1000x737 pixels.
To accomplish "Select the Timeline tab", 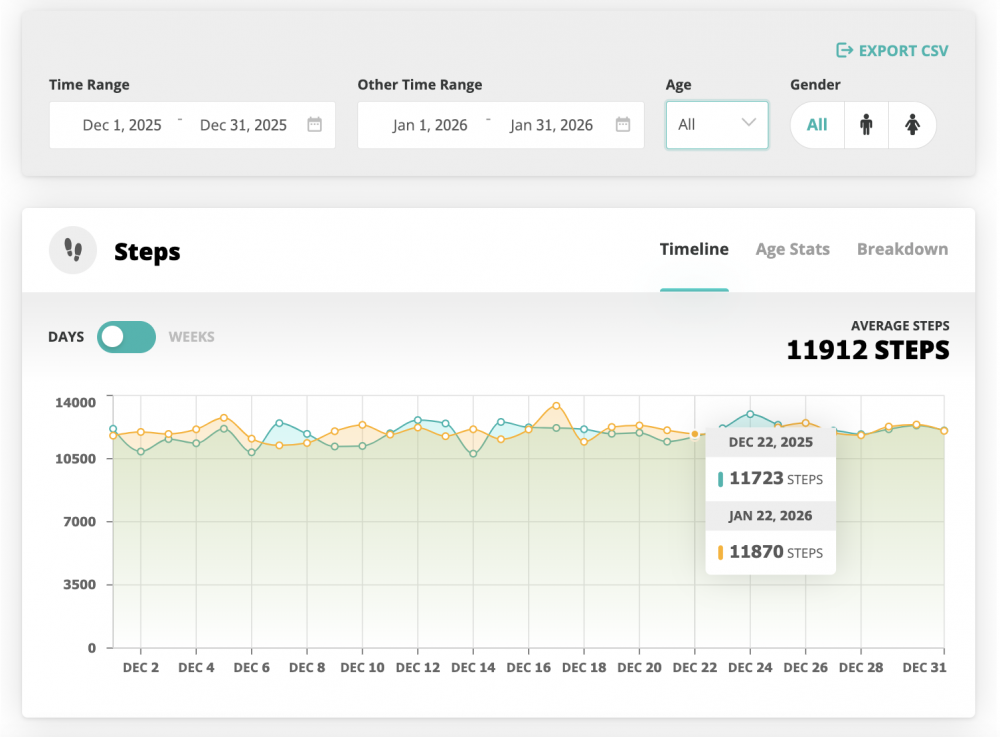I will pyautogui.click(x=694, y=249).
